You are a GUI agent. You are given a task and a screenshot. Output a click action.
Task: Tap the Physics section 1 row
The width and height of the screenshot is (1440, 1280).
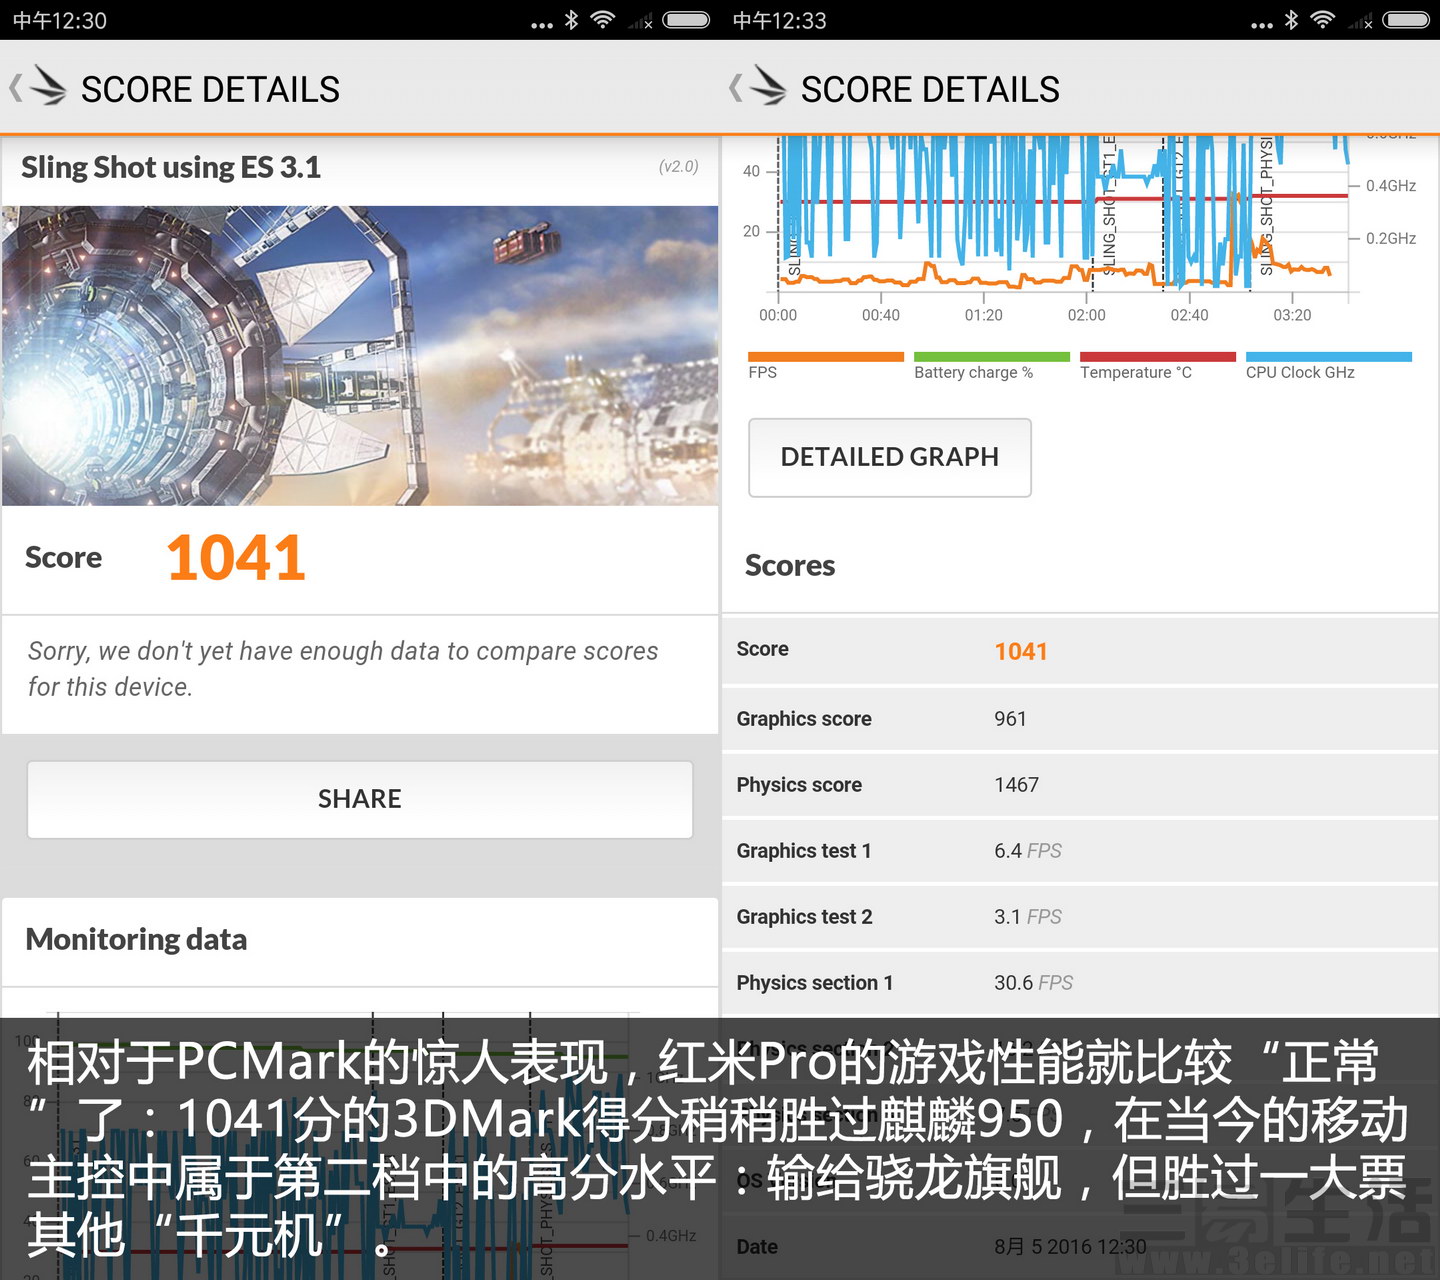coord(1080,983)
